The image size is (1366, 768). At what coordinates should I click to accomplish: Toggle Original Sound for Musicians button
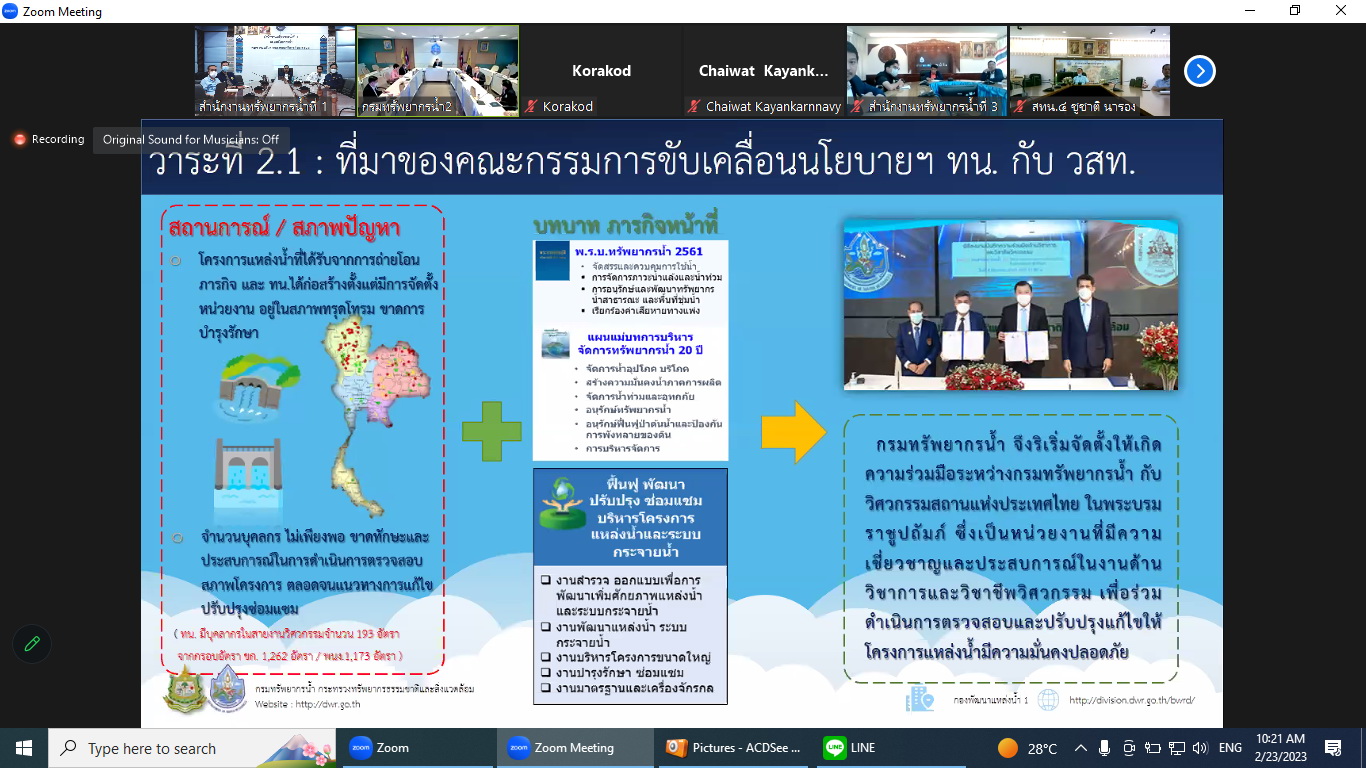(191, 139)
